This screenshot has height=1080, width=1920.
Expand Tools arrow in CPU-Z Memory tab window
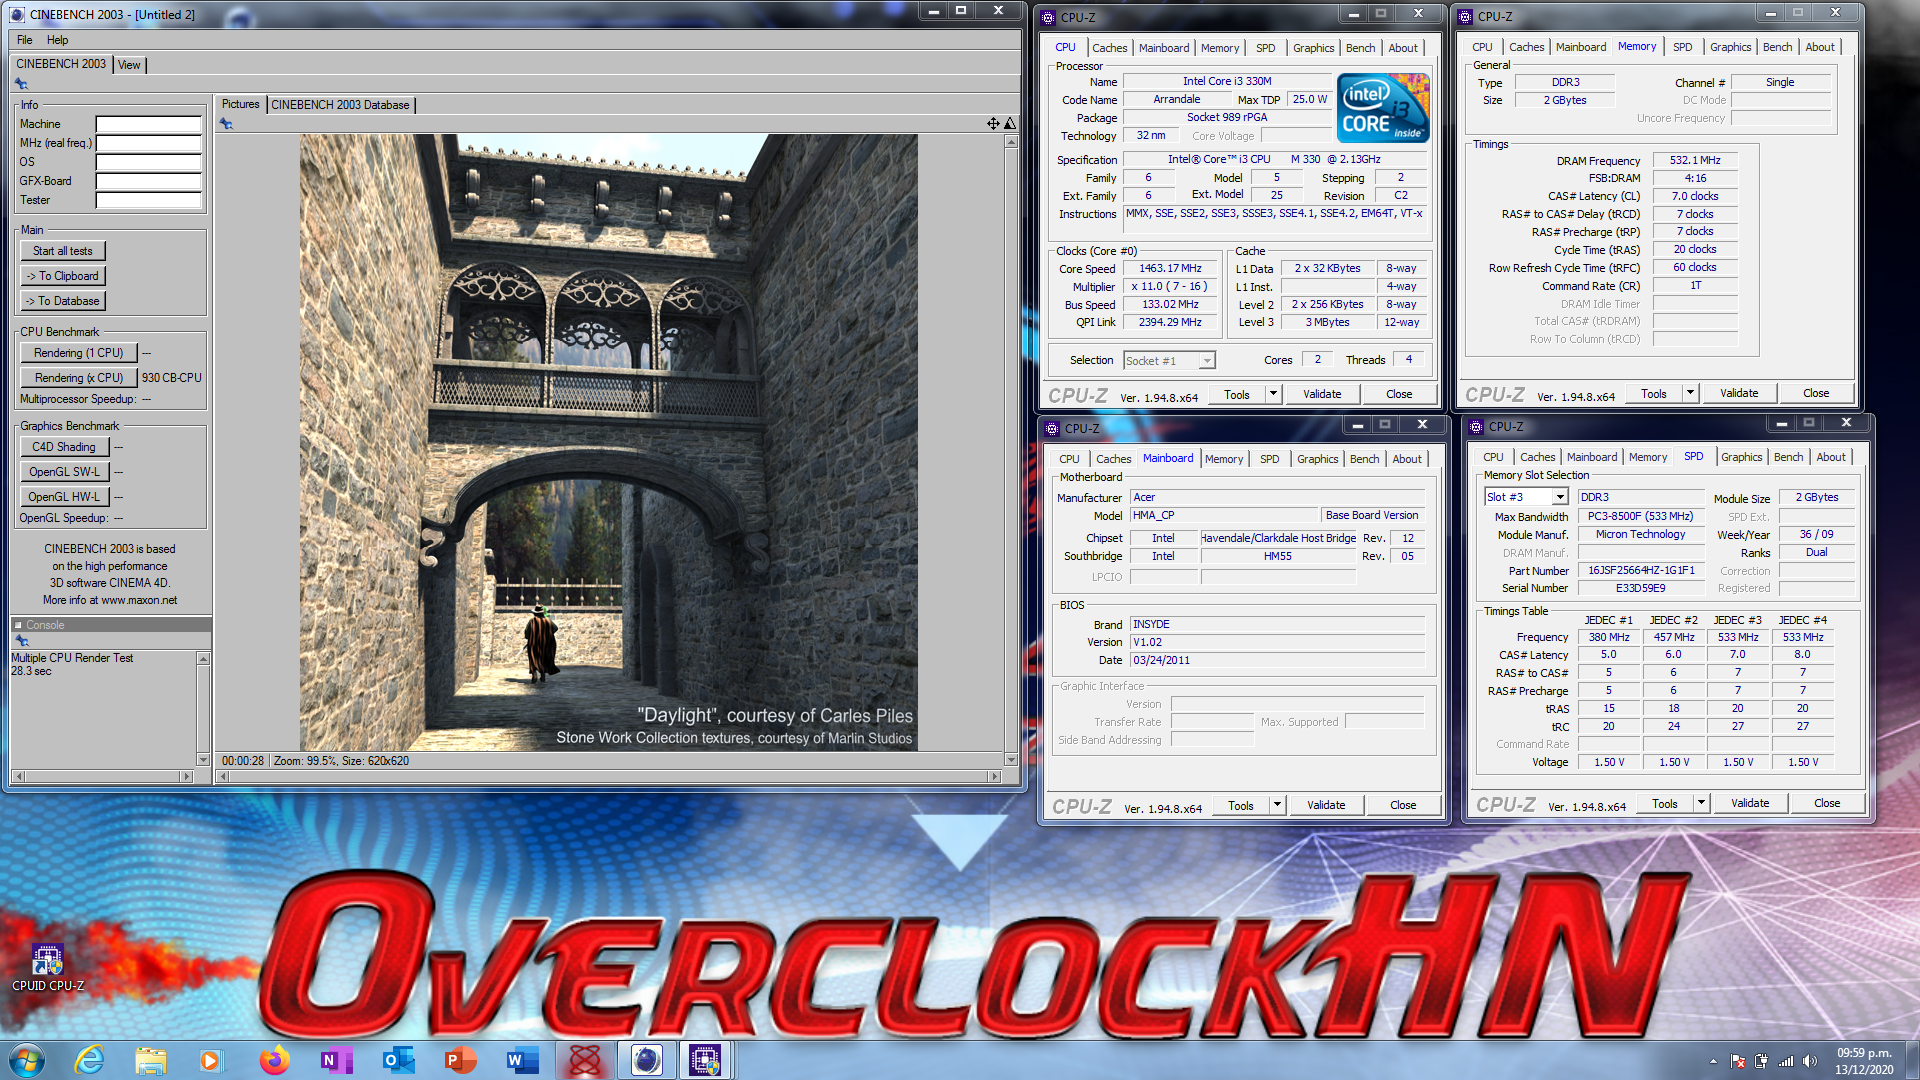pyautogui.click(x=1690, y=393)
